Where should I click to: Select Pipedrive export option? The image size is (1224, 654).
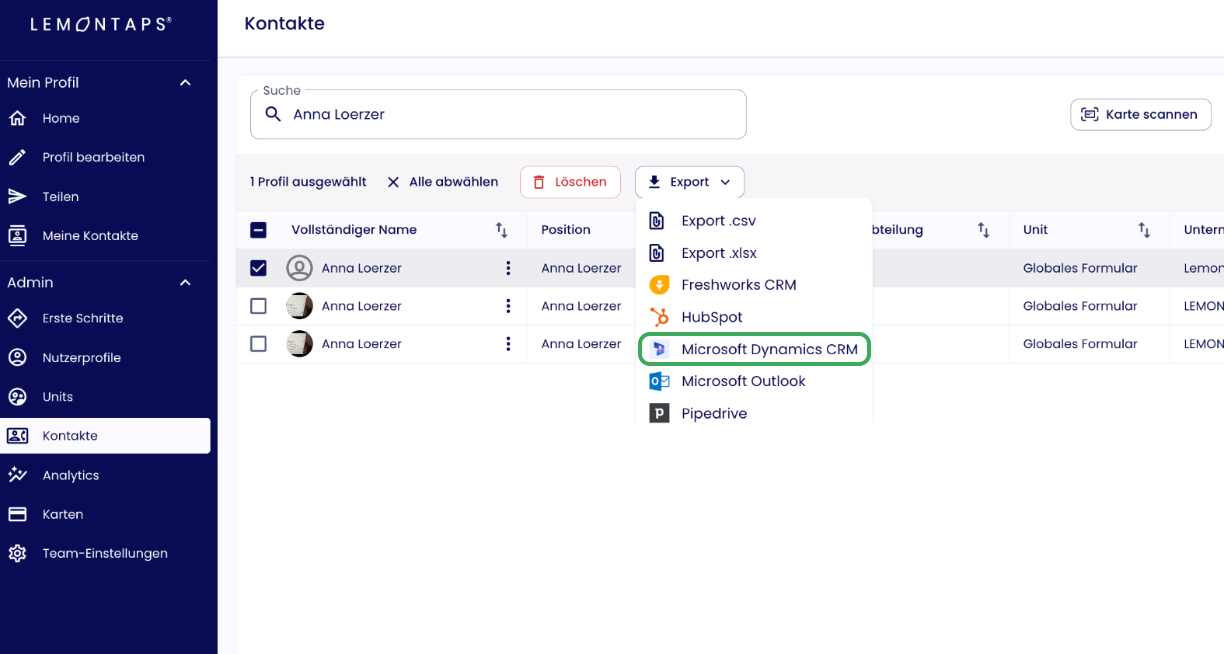click(x=755, y=413)
